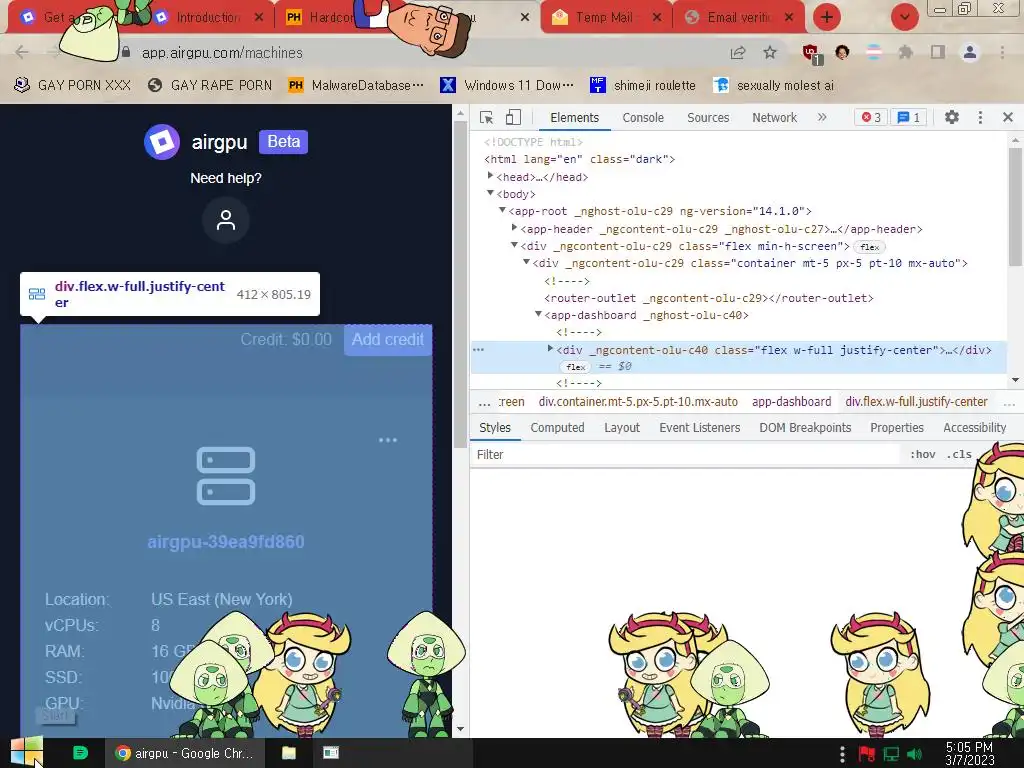Switch to the Introduction browser tab
Image resolution: width=1024 pixels, height=768 pixels.
click(209, 18)
